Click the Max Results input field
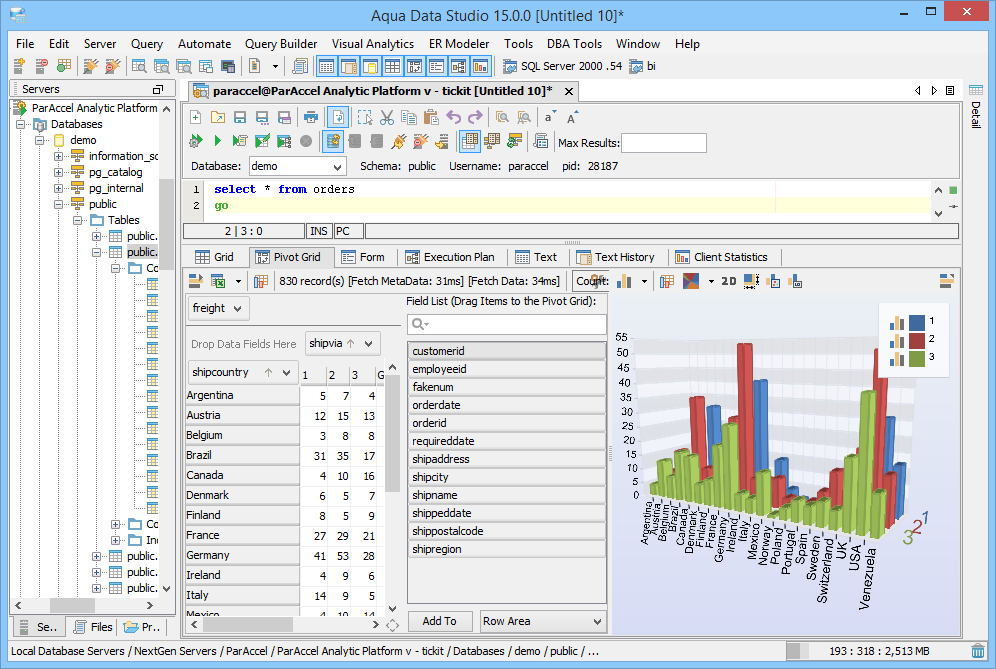This screenshot has height=669, width=996. (x=664, y=143)
